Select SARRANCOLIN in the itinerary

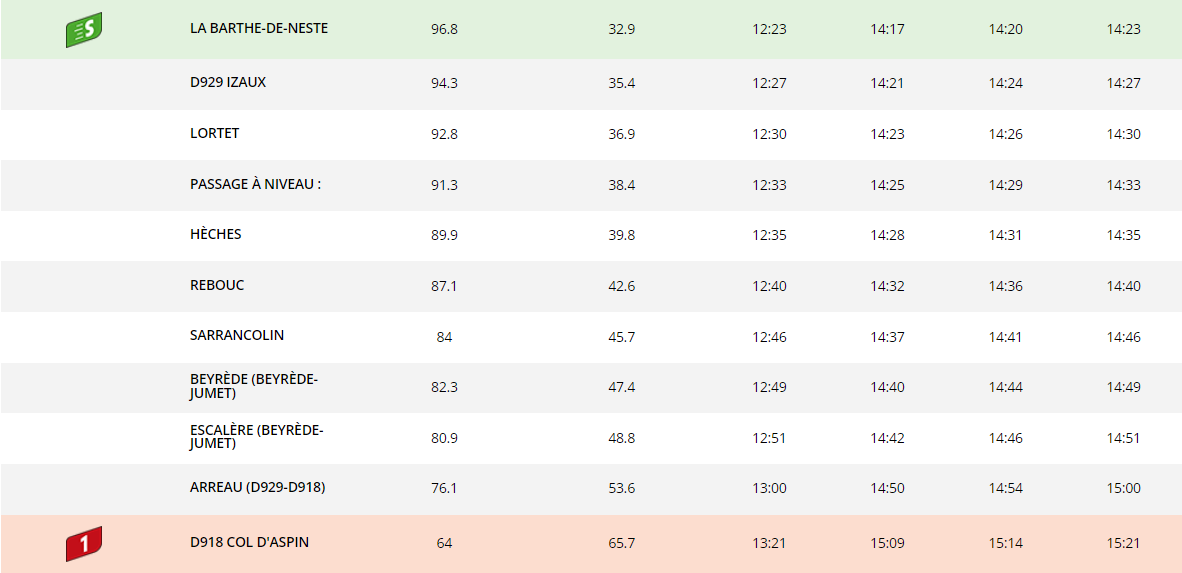[x=237, y=336]
